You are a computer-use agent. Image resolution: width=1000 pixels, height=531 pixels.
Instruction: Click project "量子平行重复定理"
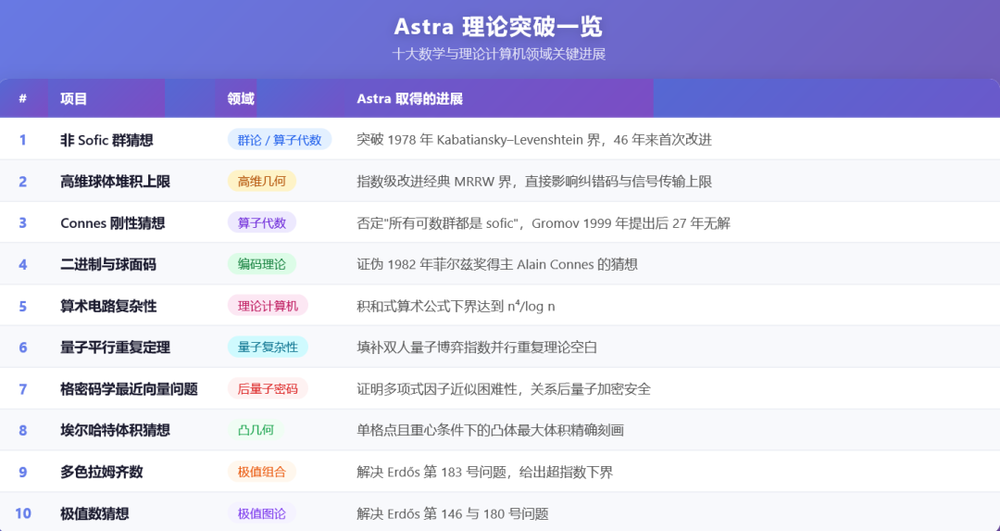[x=115, y=347]
